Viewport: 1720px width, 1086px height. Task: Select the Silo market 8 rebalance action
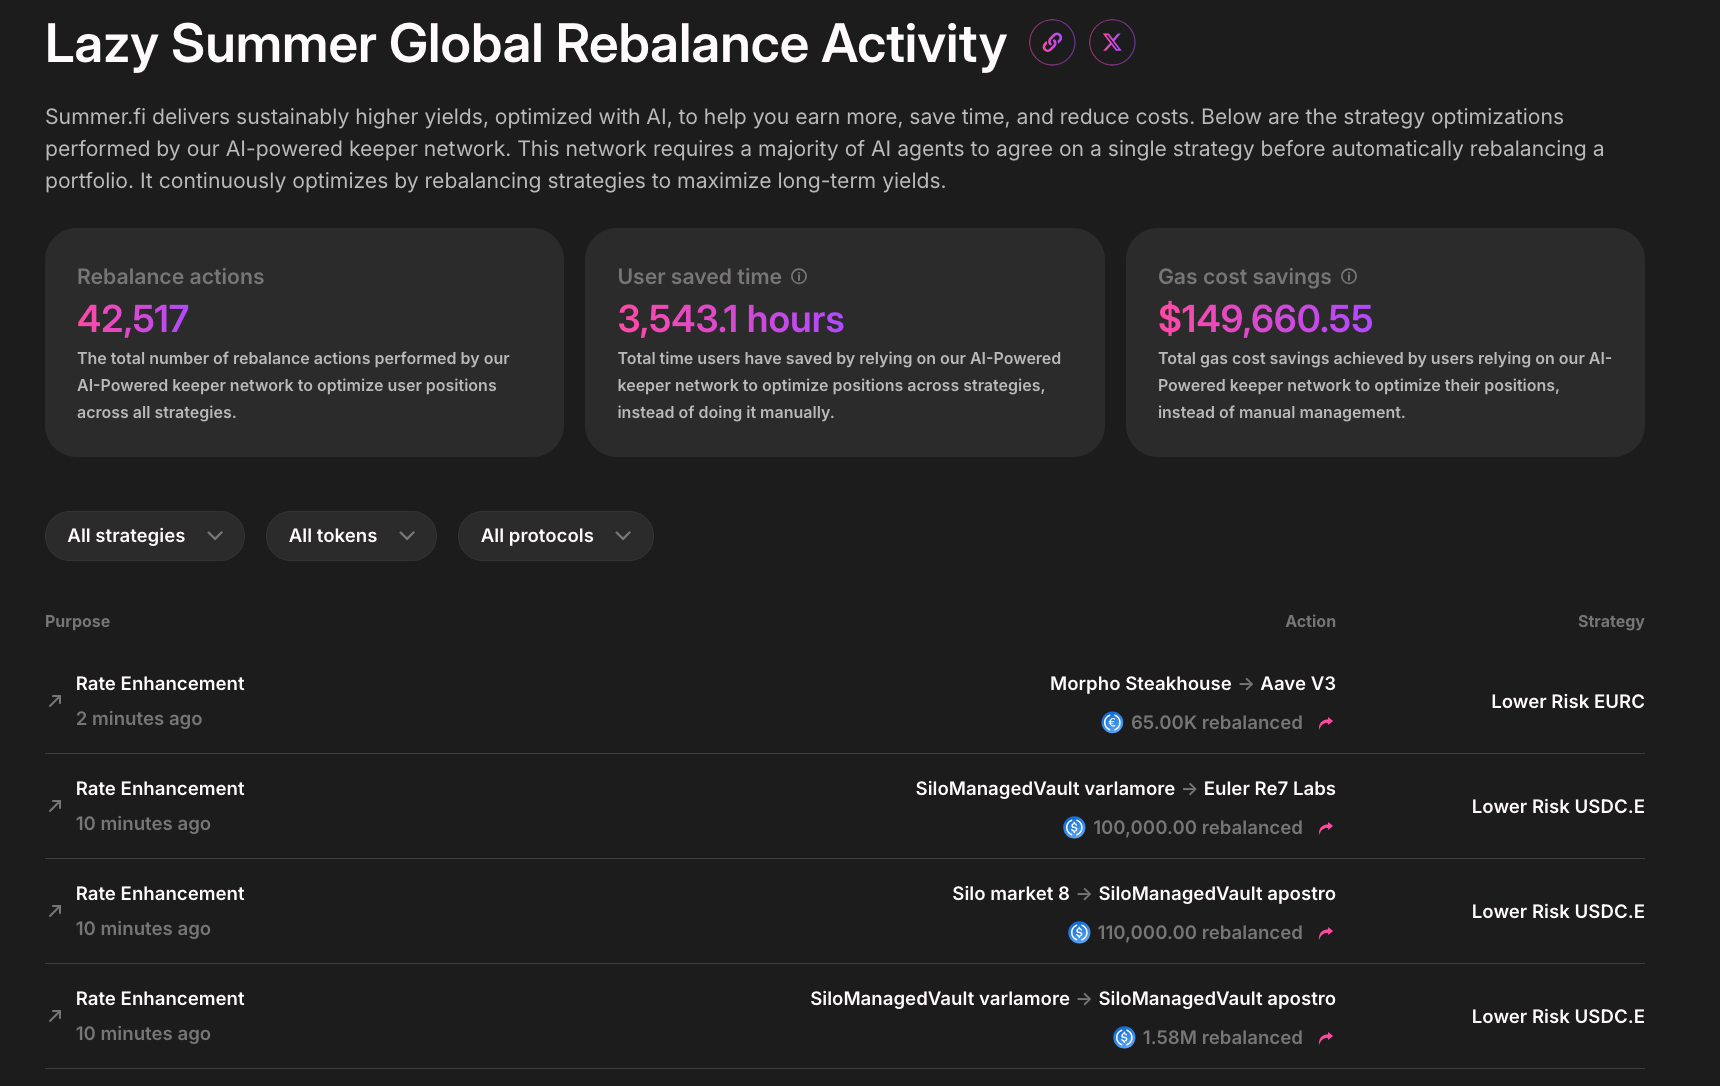(x=1143, y=894)
